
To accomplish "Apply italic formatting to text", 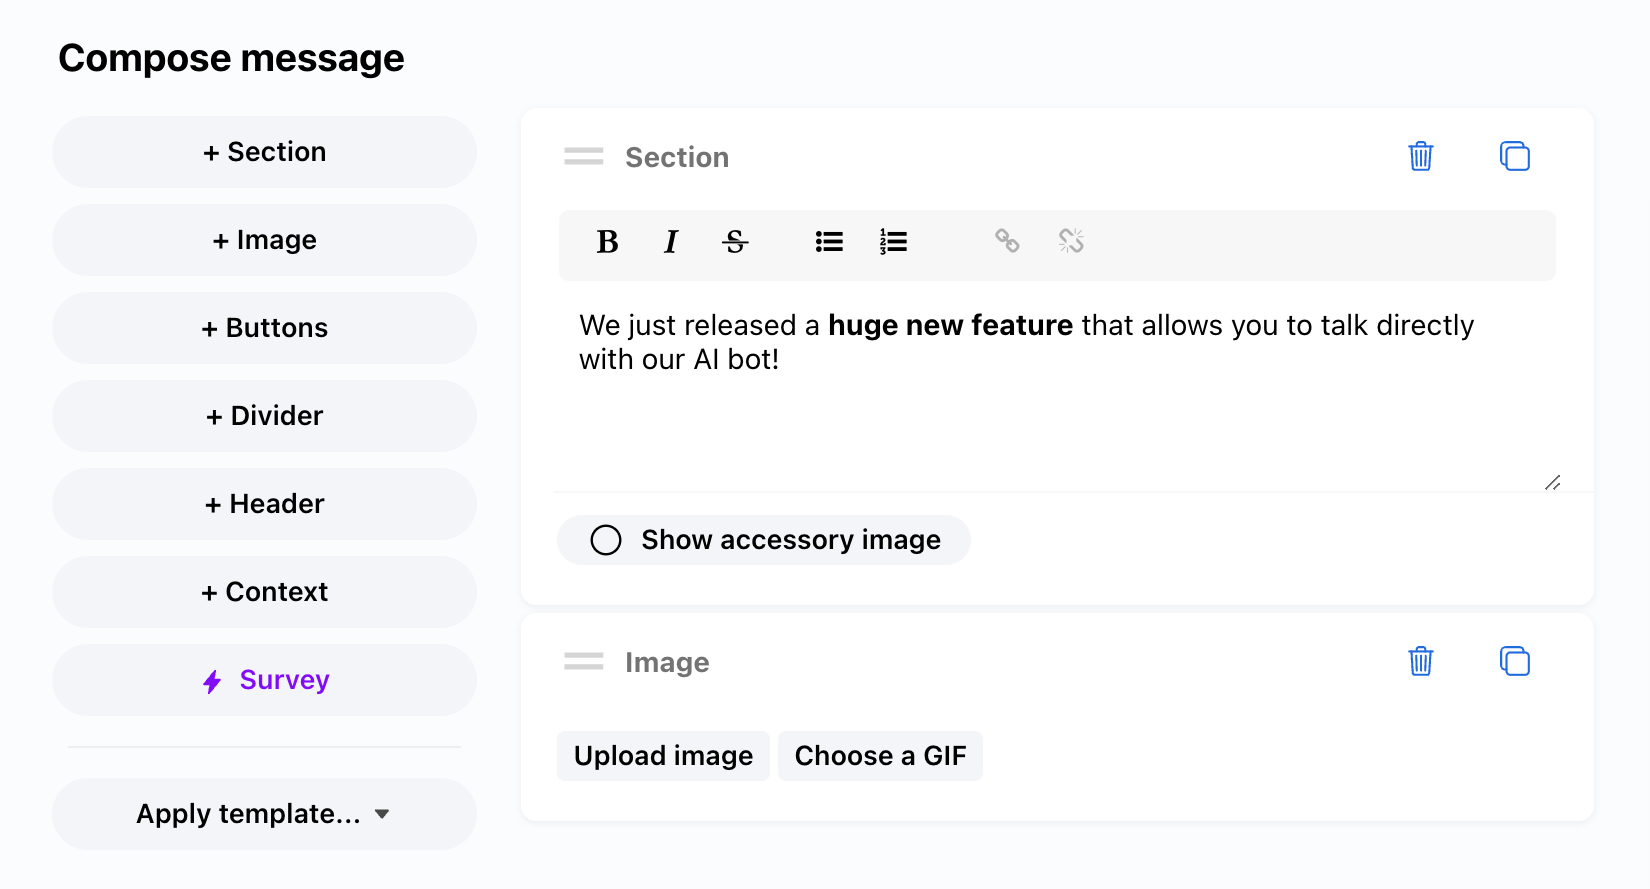I will click(x=671, y=242).
